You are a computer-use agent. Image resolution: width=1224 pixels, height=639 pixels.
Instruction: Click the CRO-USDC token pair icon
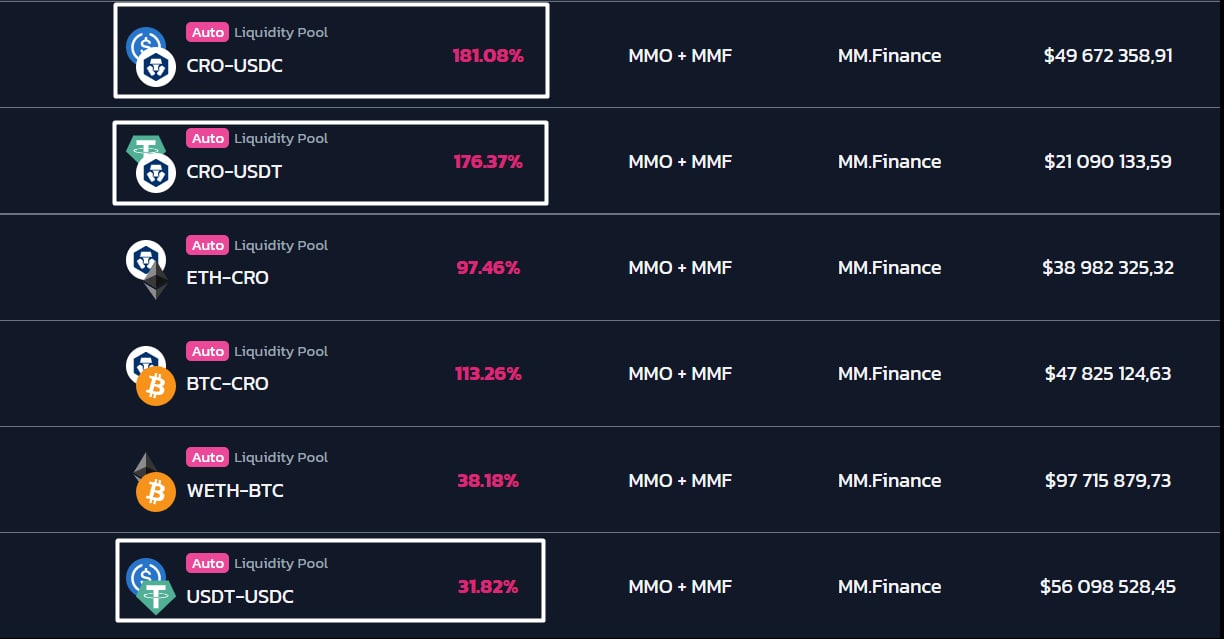pos(150,56)
